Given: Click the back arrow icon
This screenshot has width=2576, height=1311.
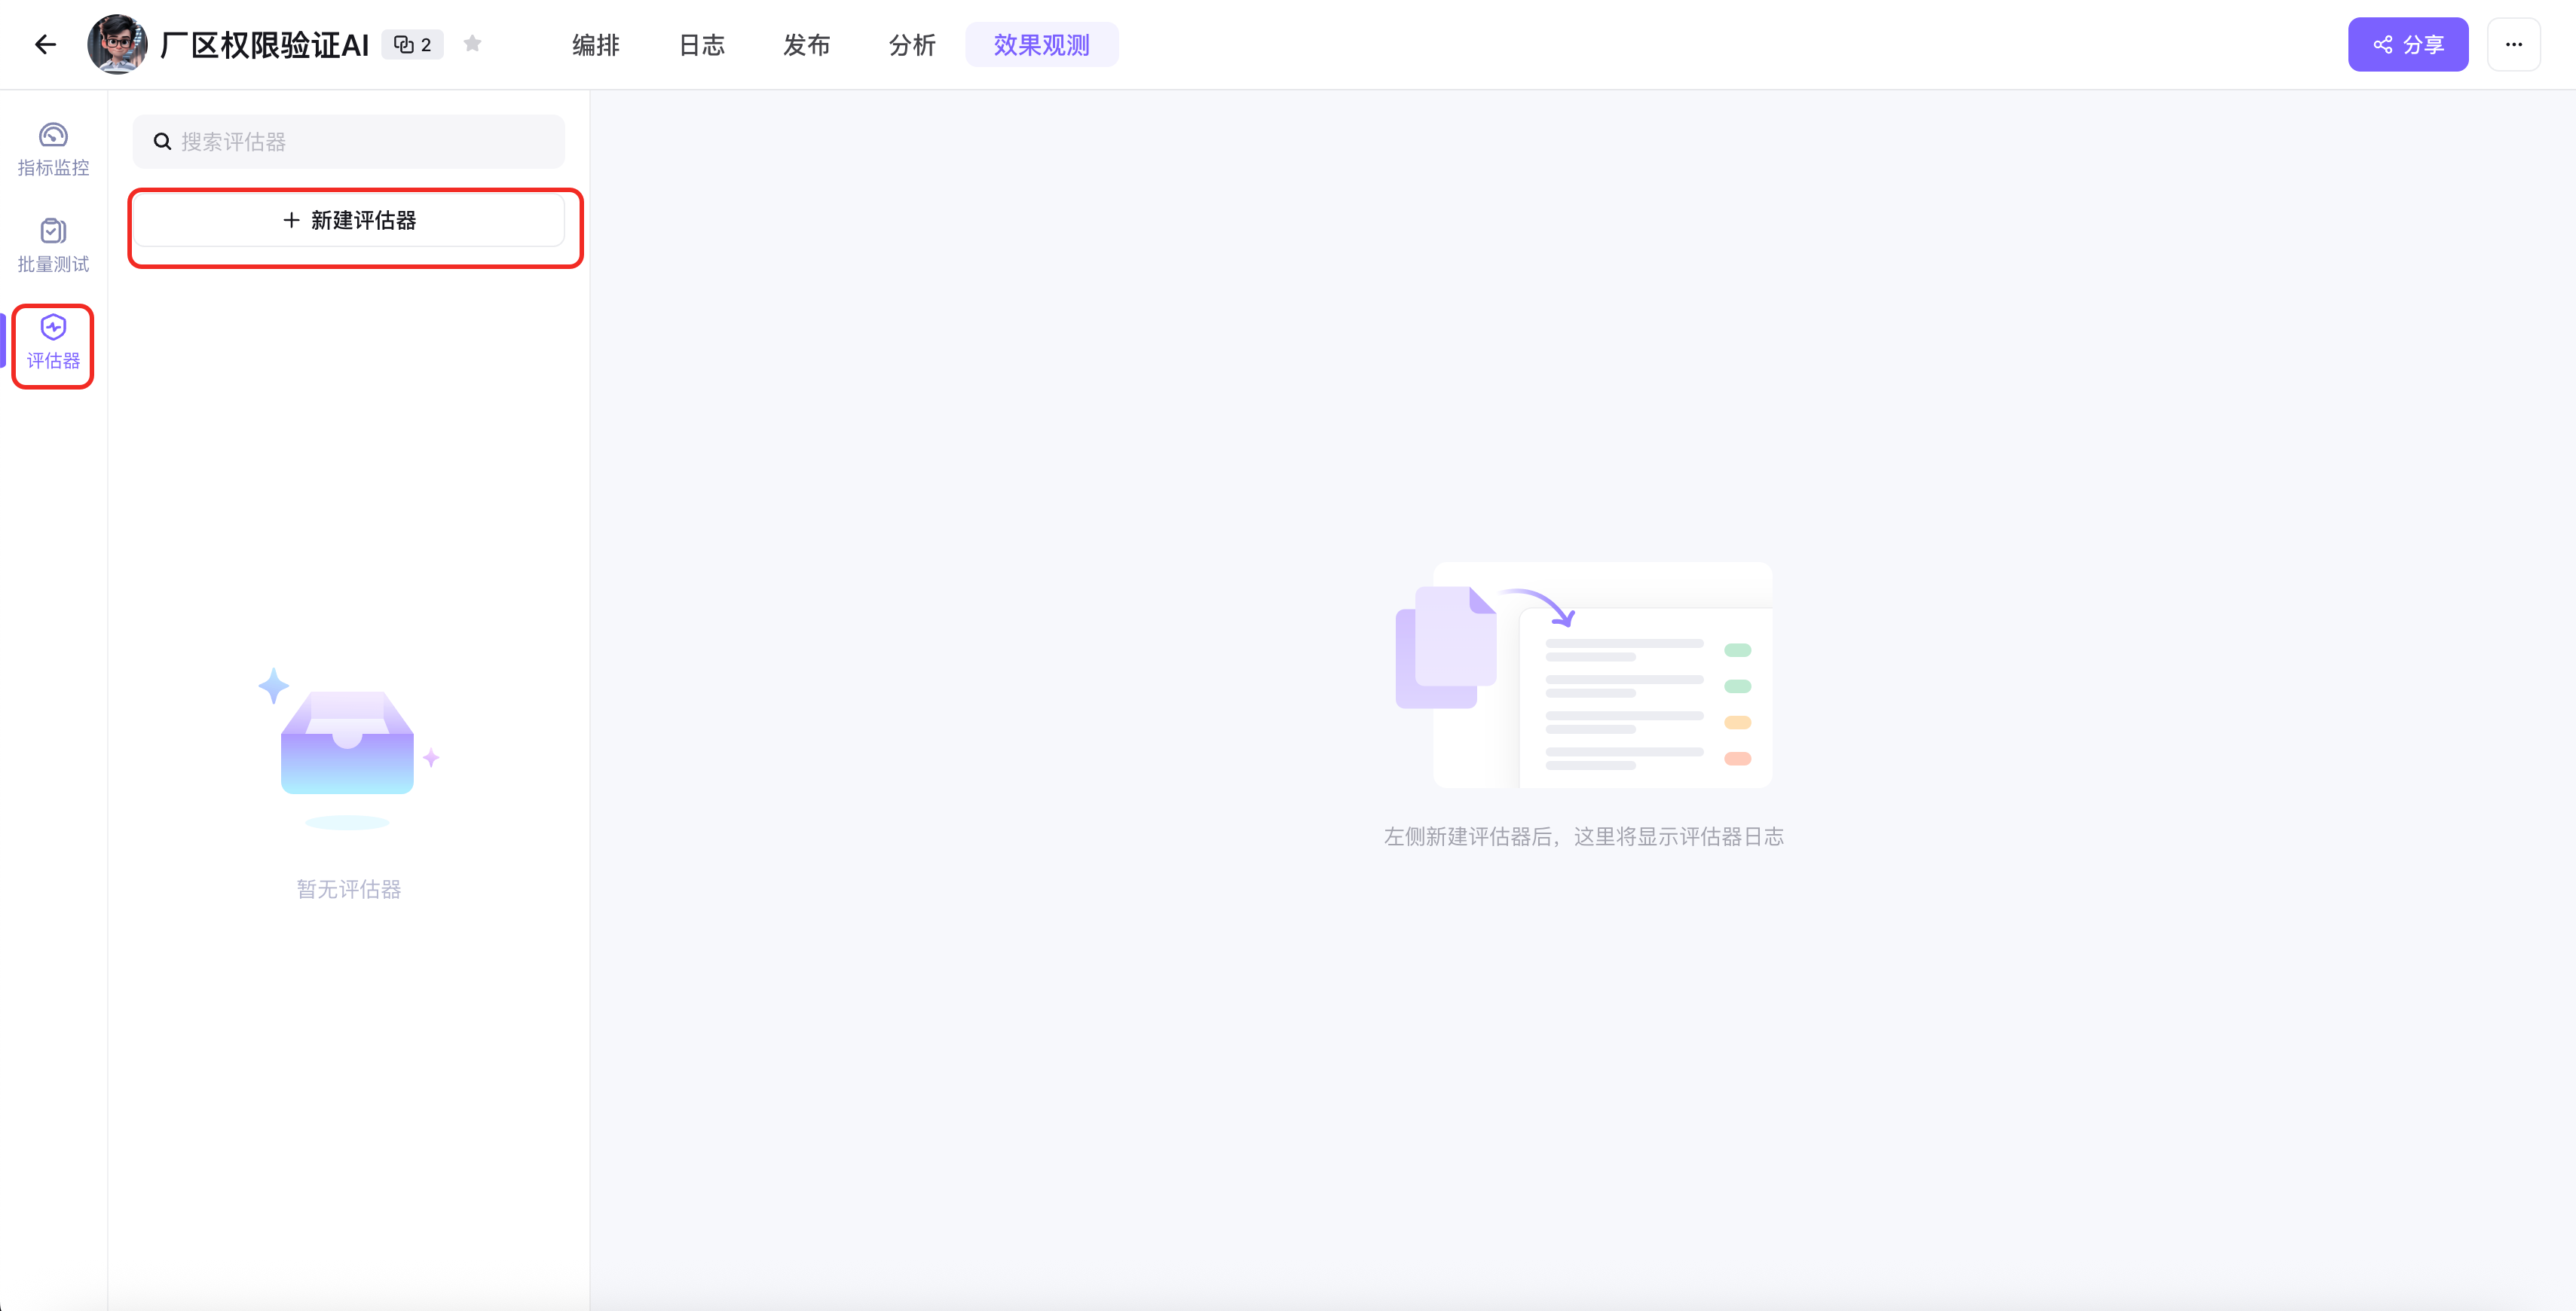Looking at the screenshot, I should [x=45, y=44].
